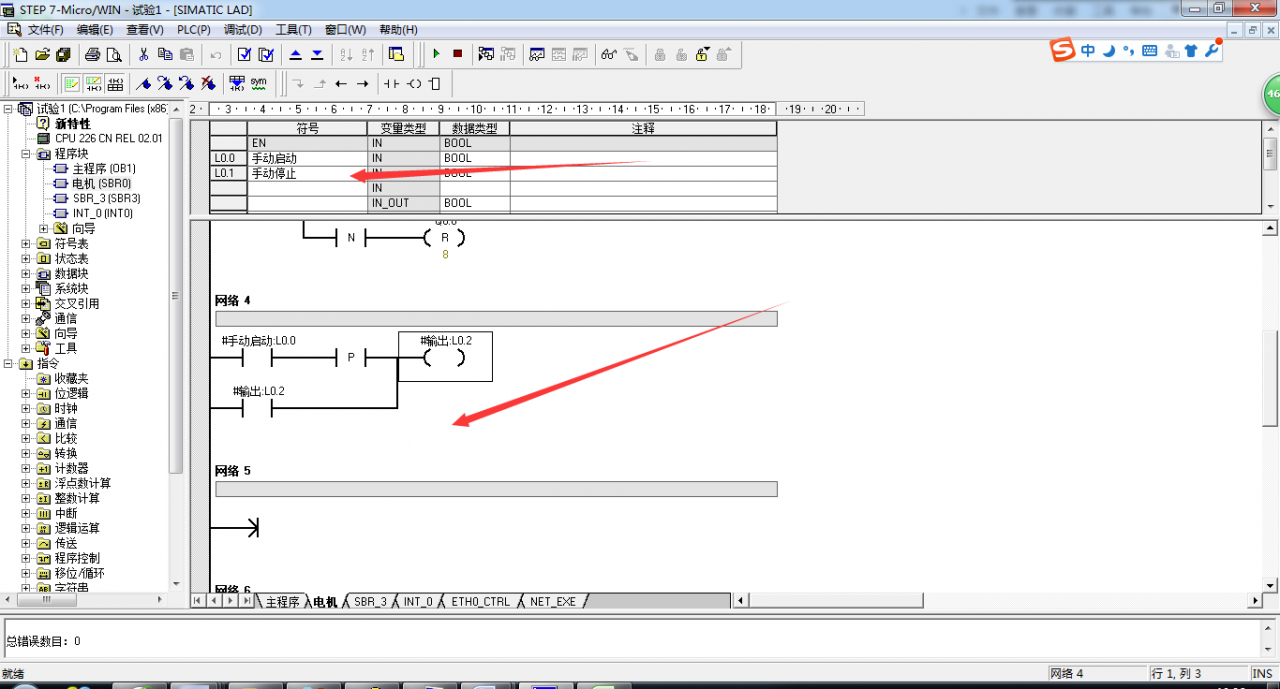The image size is (1280, 689).
Task: Expand the 计数器 instruction folder
Action: pos(26,469)
